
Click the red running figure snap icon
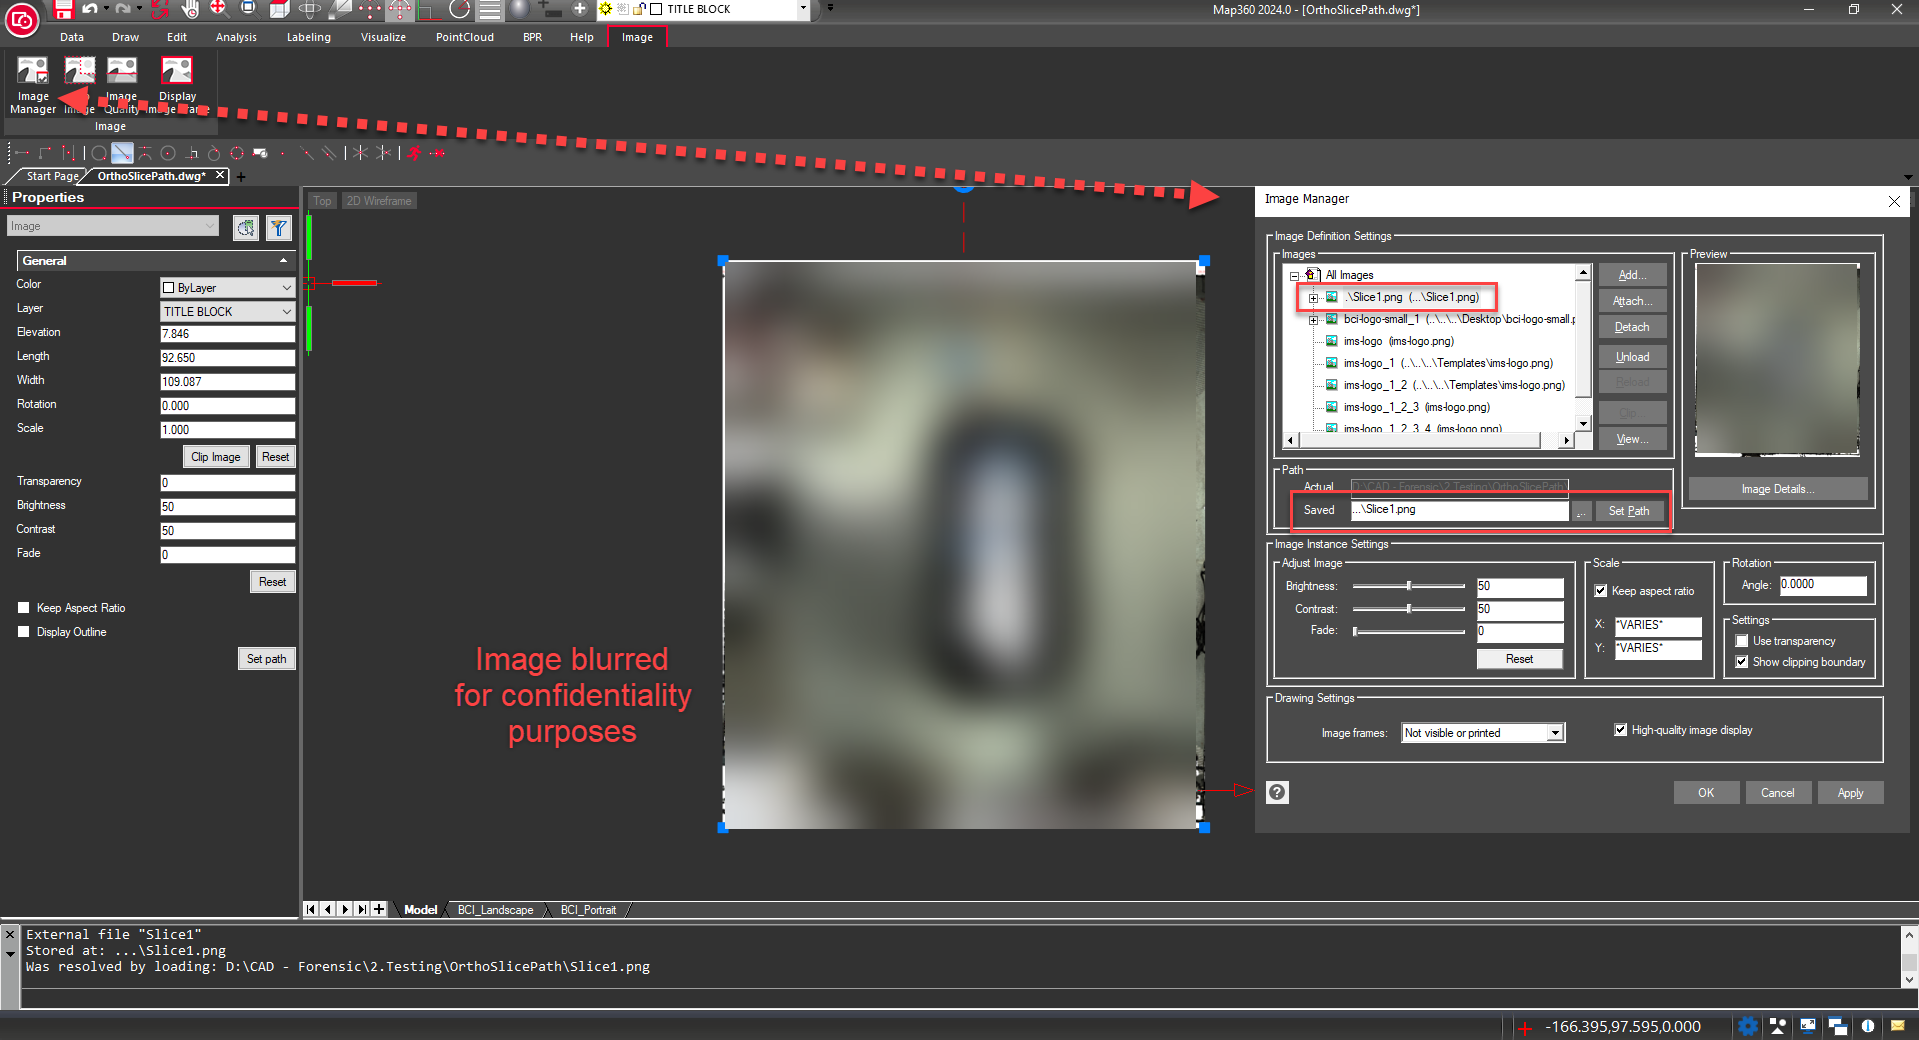click(414, 153)
